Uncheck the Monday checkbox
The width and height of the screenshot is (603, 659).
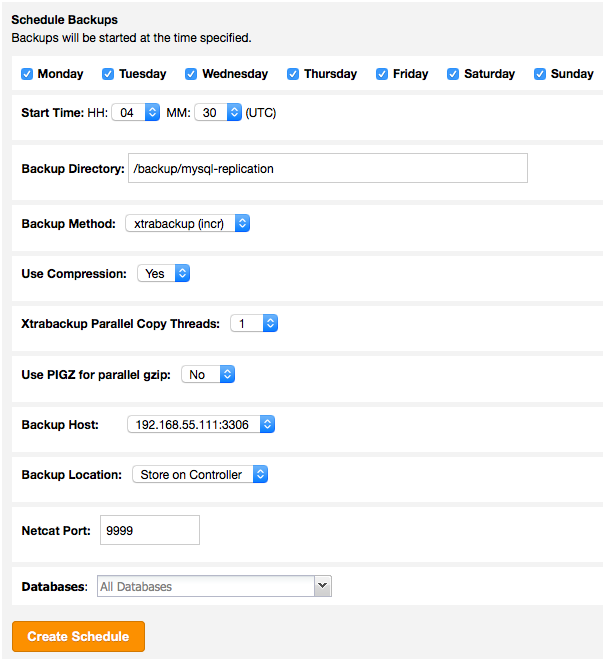coord(27,74)
